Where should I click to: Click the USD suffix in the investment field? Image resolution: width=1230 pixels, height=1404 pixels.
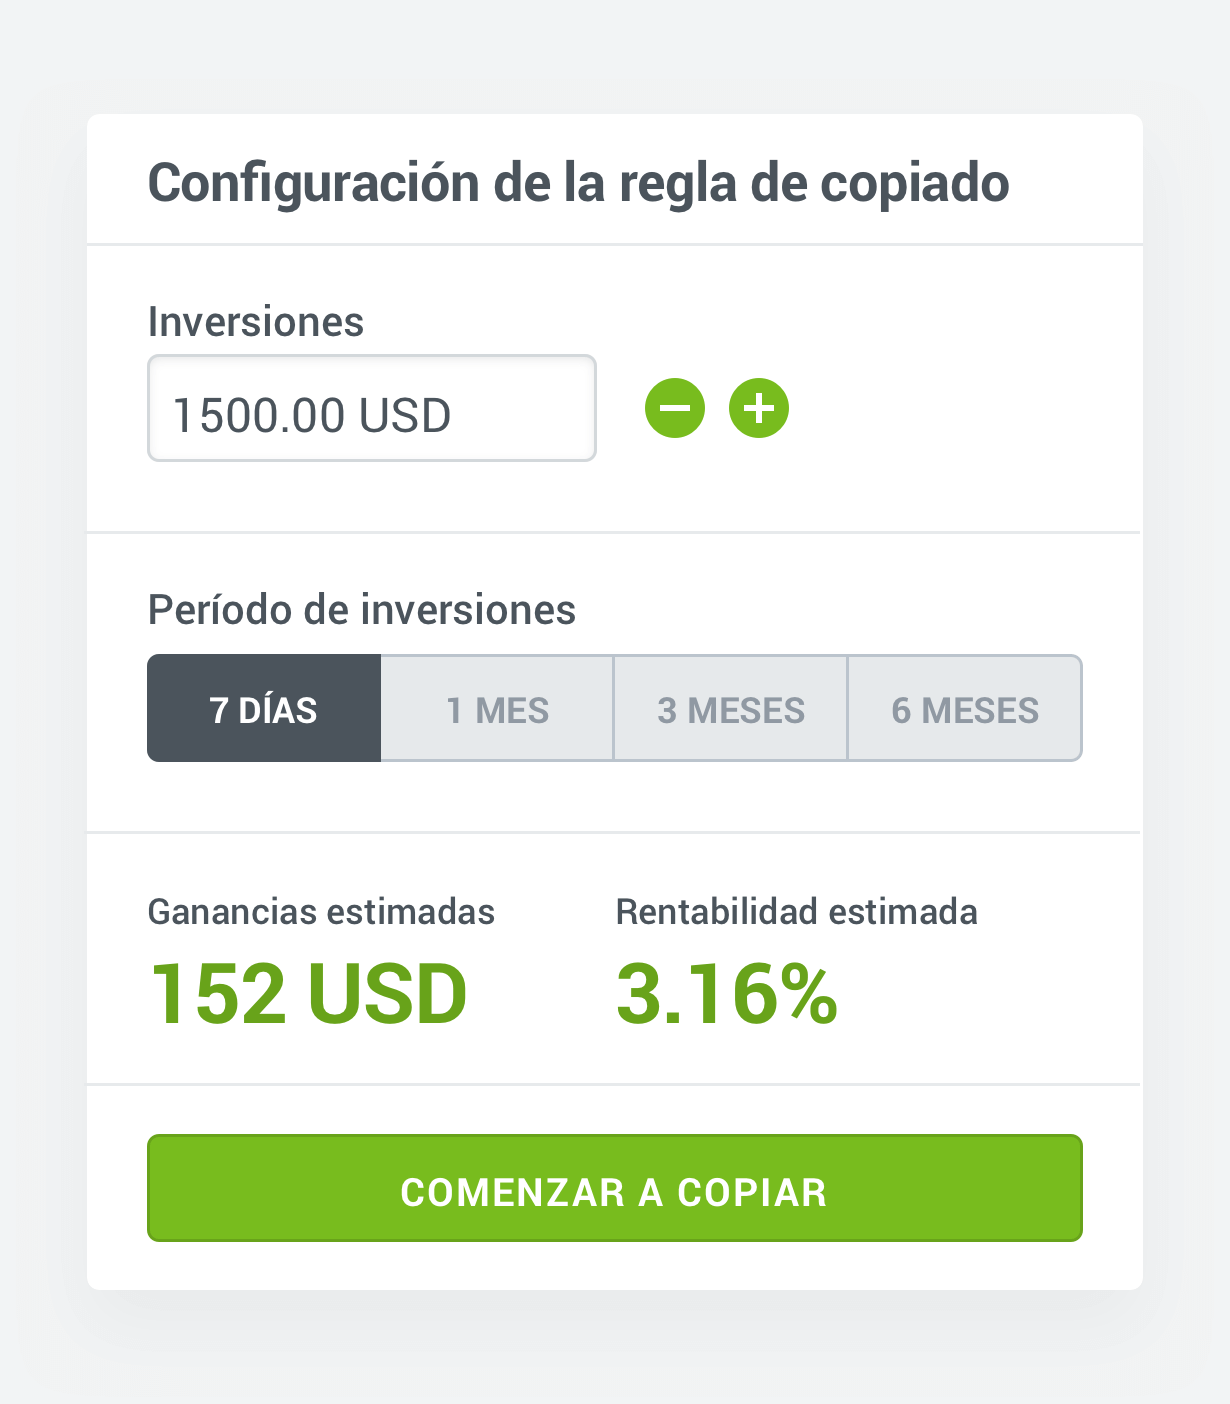pos(405,415)
